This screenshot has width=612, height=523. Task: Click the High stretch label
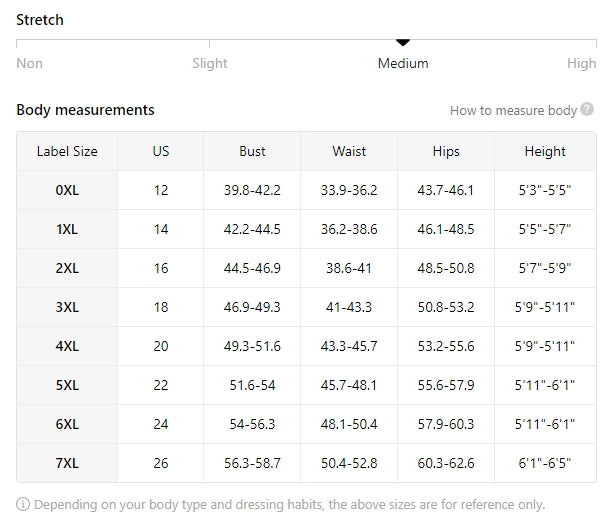click(581, 63)
